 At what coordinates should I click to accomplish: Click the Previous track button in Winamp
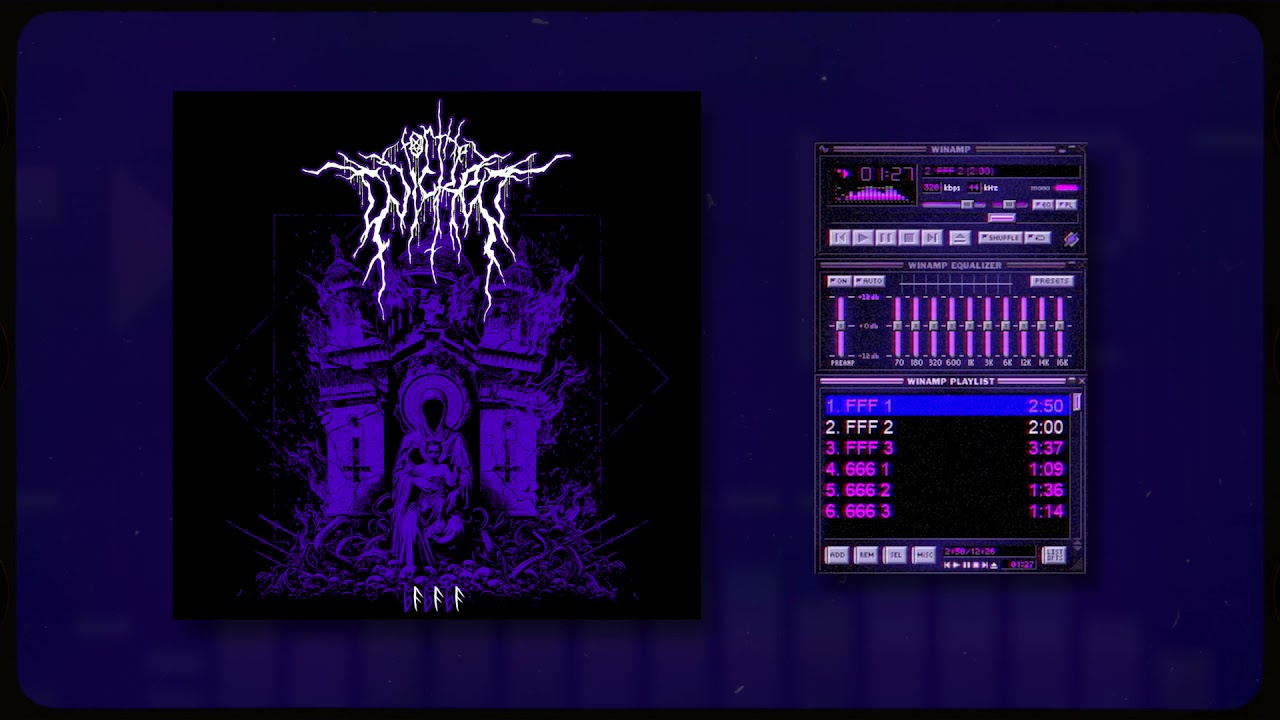[840, 238]
